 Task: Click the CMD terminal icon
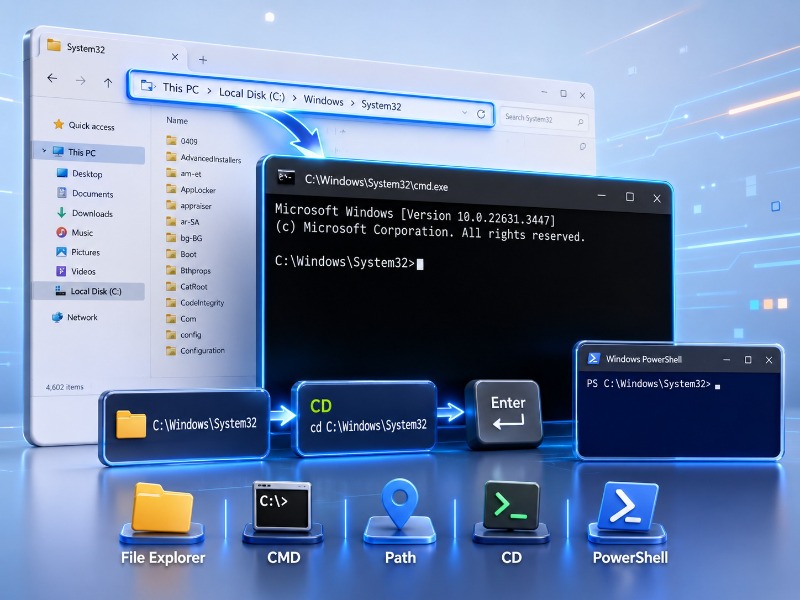[282, 506]
